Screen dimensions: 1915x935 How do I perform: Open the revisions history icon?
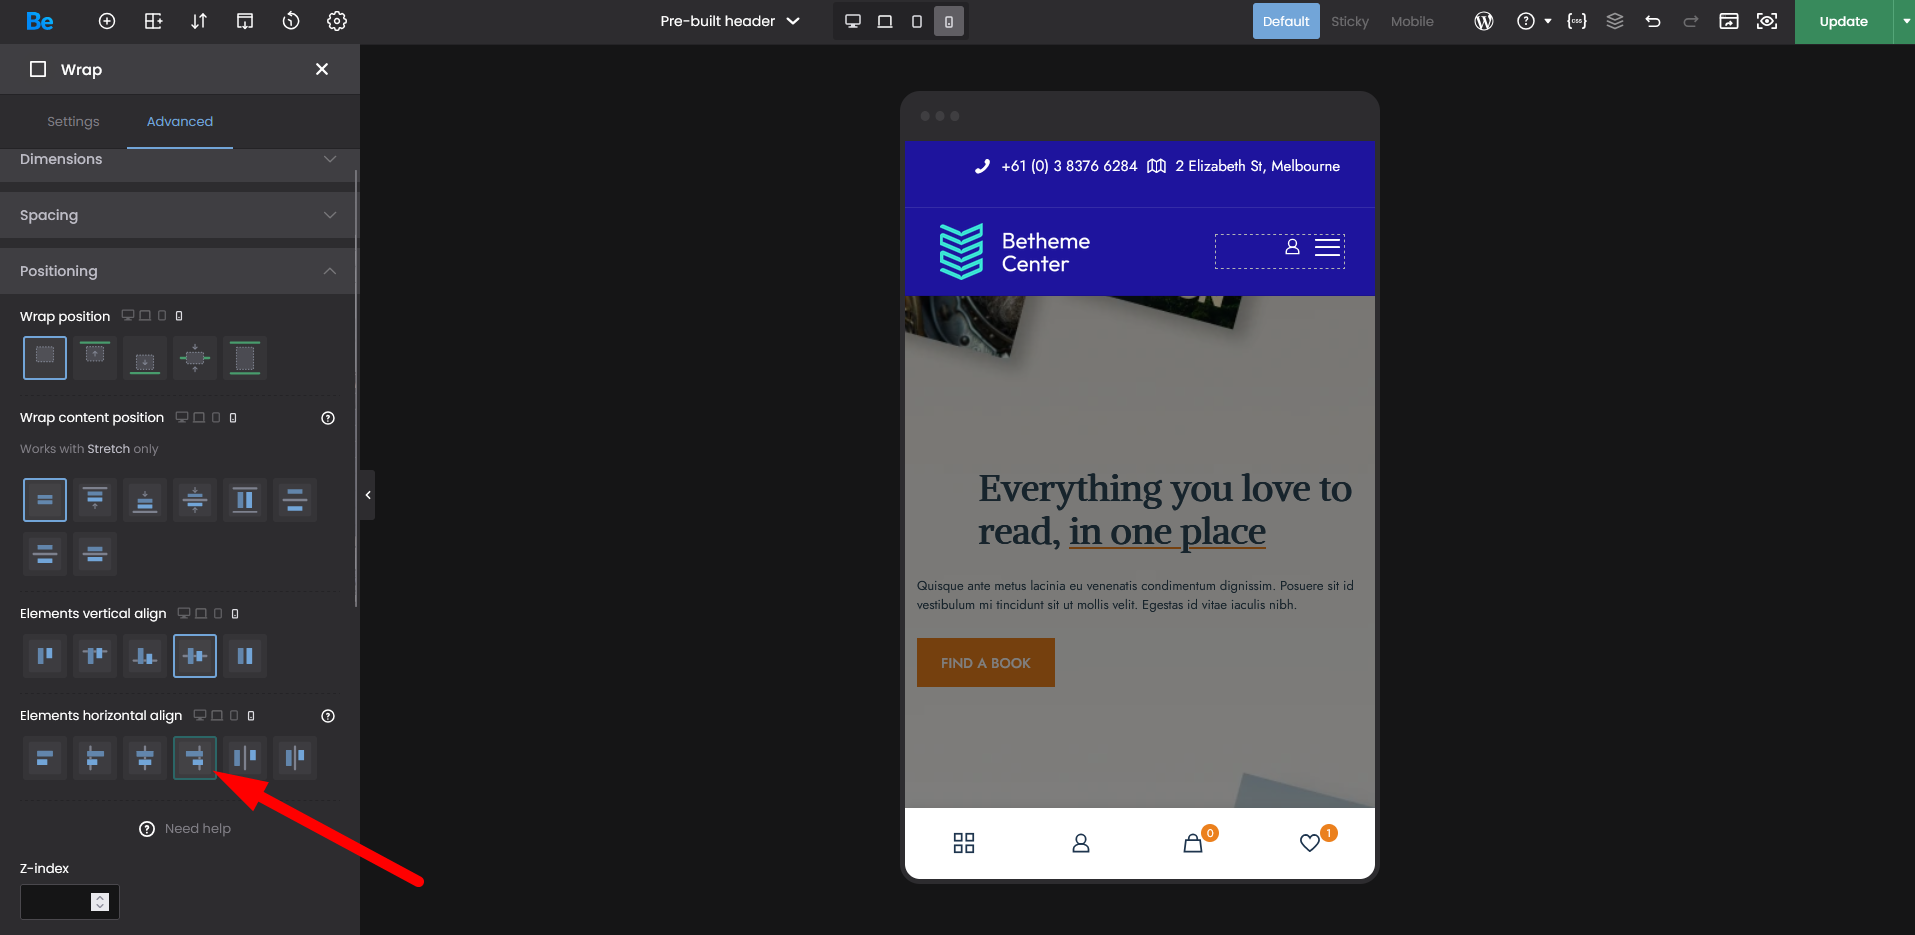pos(291,21)
